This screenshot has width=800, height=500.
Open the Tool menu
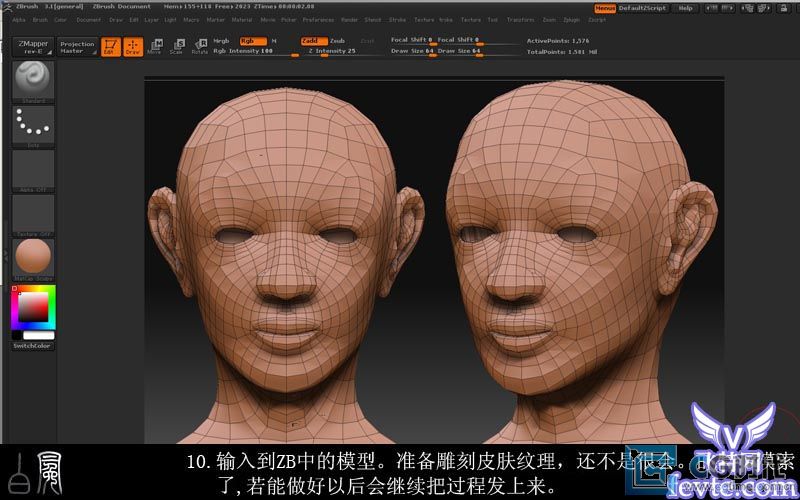[x=493, y=20]
